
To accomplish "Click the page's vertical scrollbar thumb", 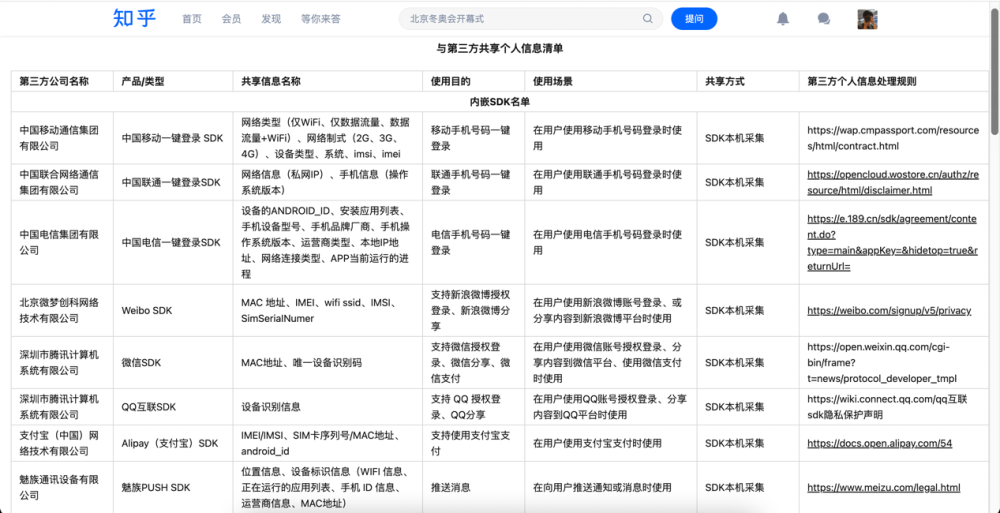I will tap(995, 70).
